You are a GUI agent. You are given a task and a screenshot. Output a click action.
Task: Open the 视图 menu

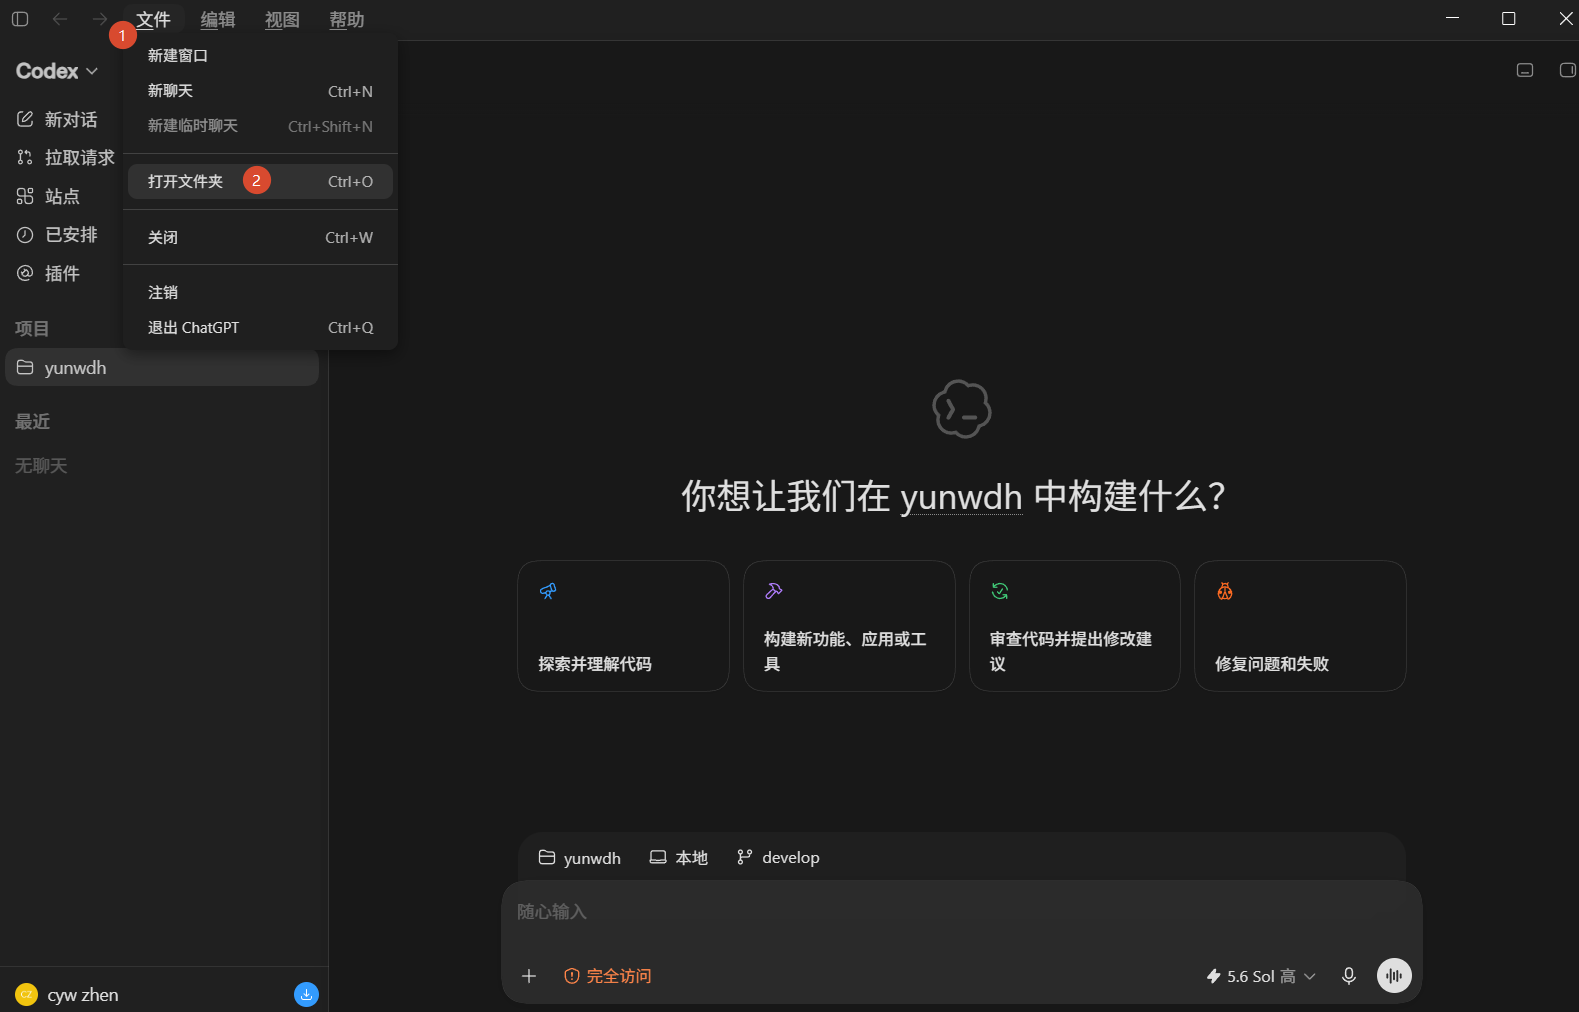[282, 19]
